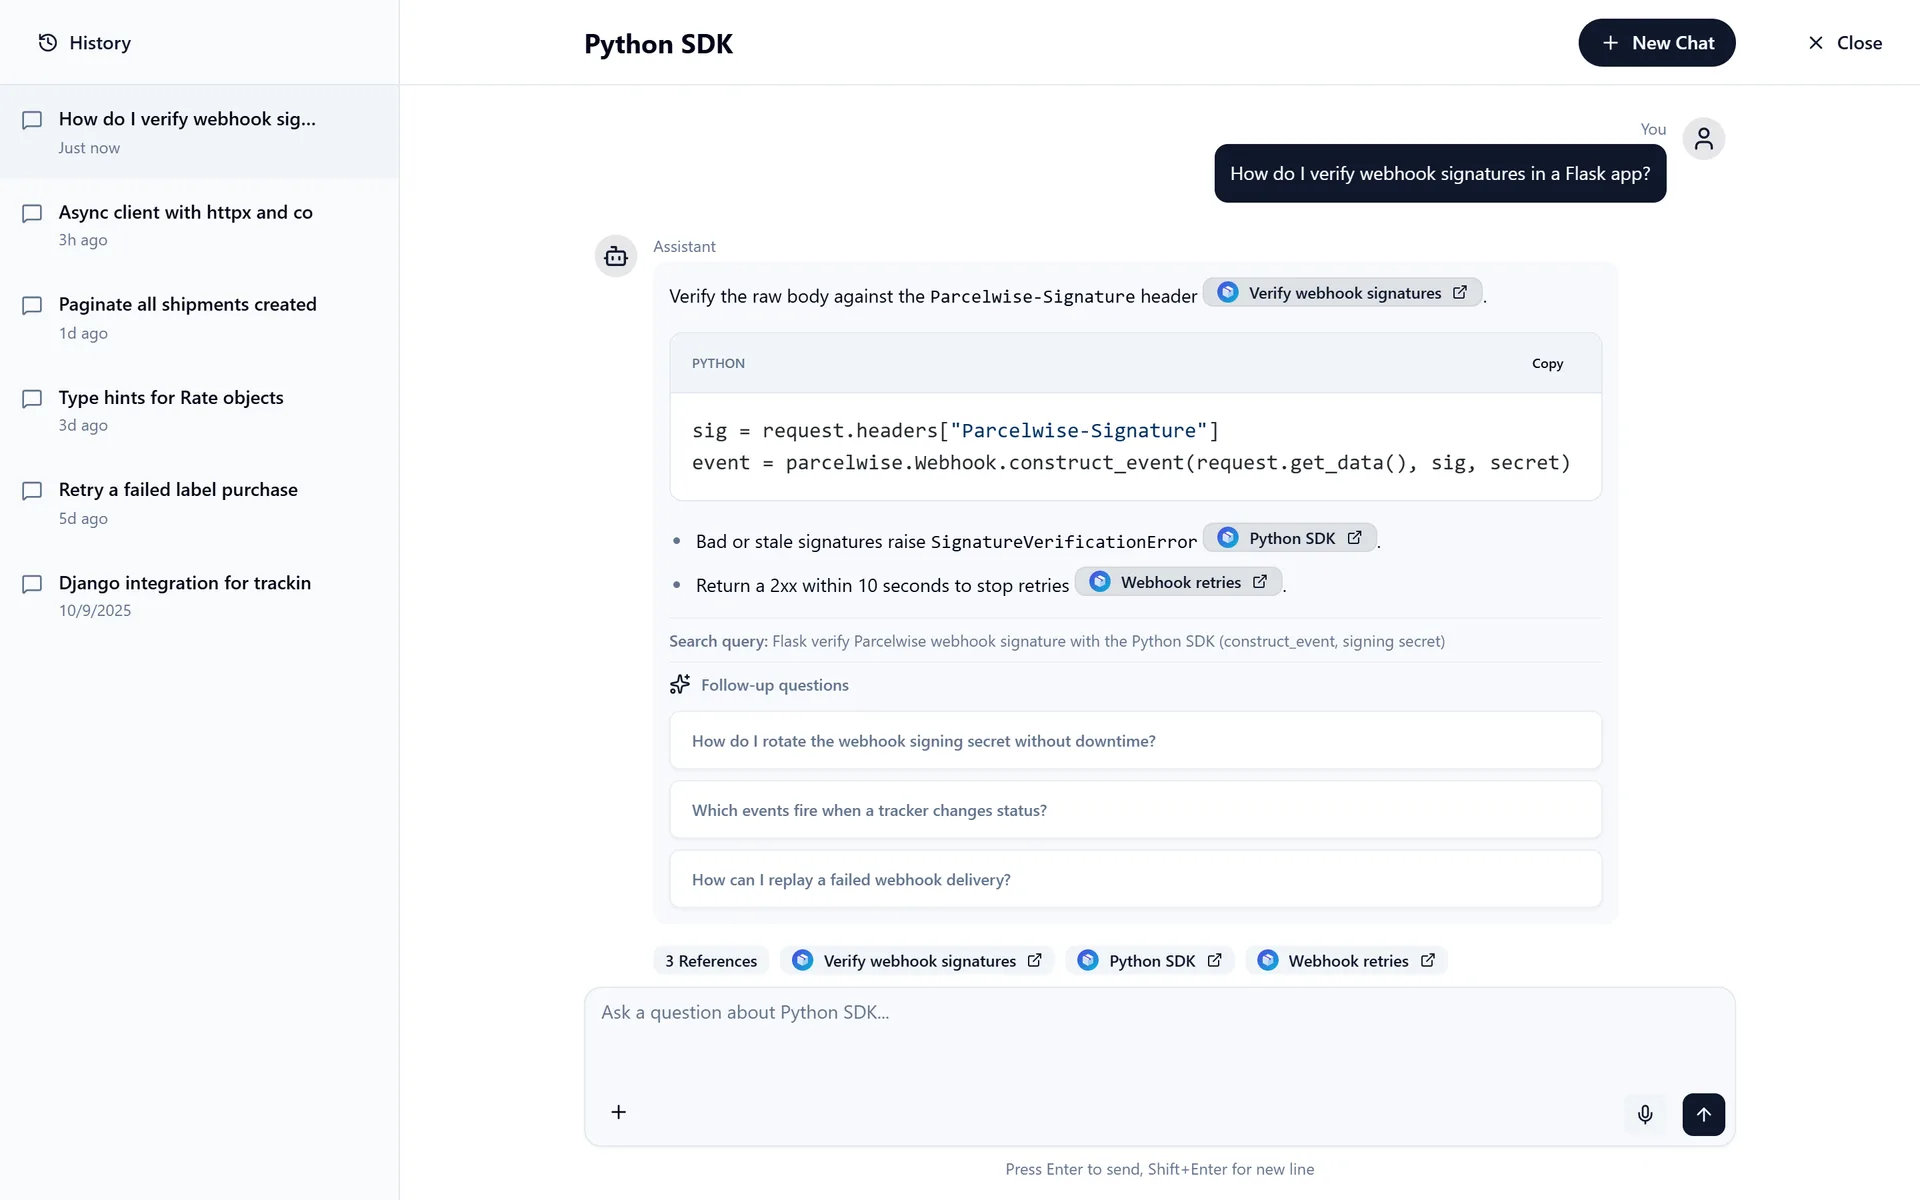Screen dimensions: 1920x1200
Task: Open 'Django integration for trackin' chat
Action: tap(199, 595)
